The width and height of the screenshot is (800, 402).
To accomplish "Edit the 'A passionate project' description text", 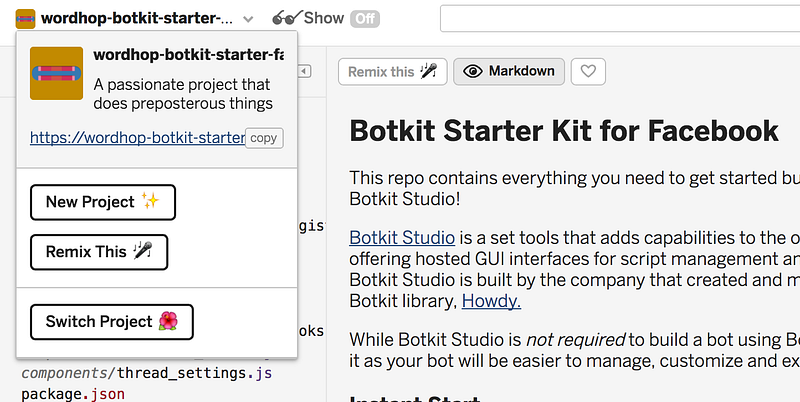I will click(x=183, y=94).
